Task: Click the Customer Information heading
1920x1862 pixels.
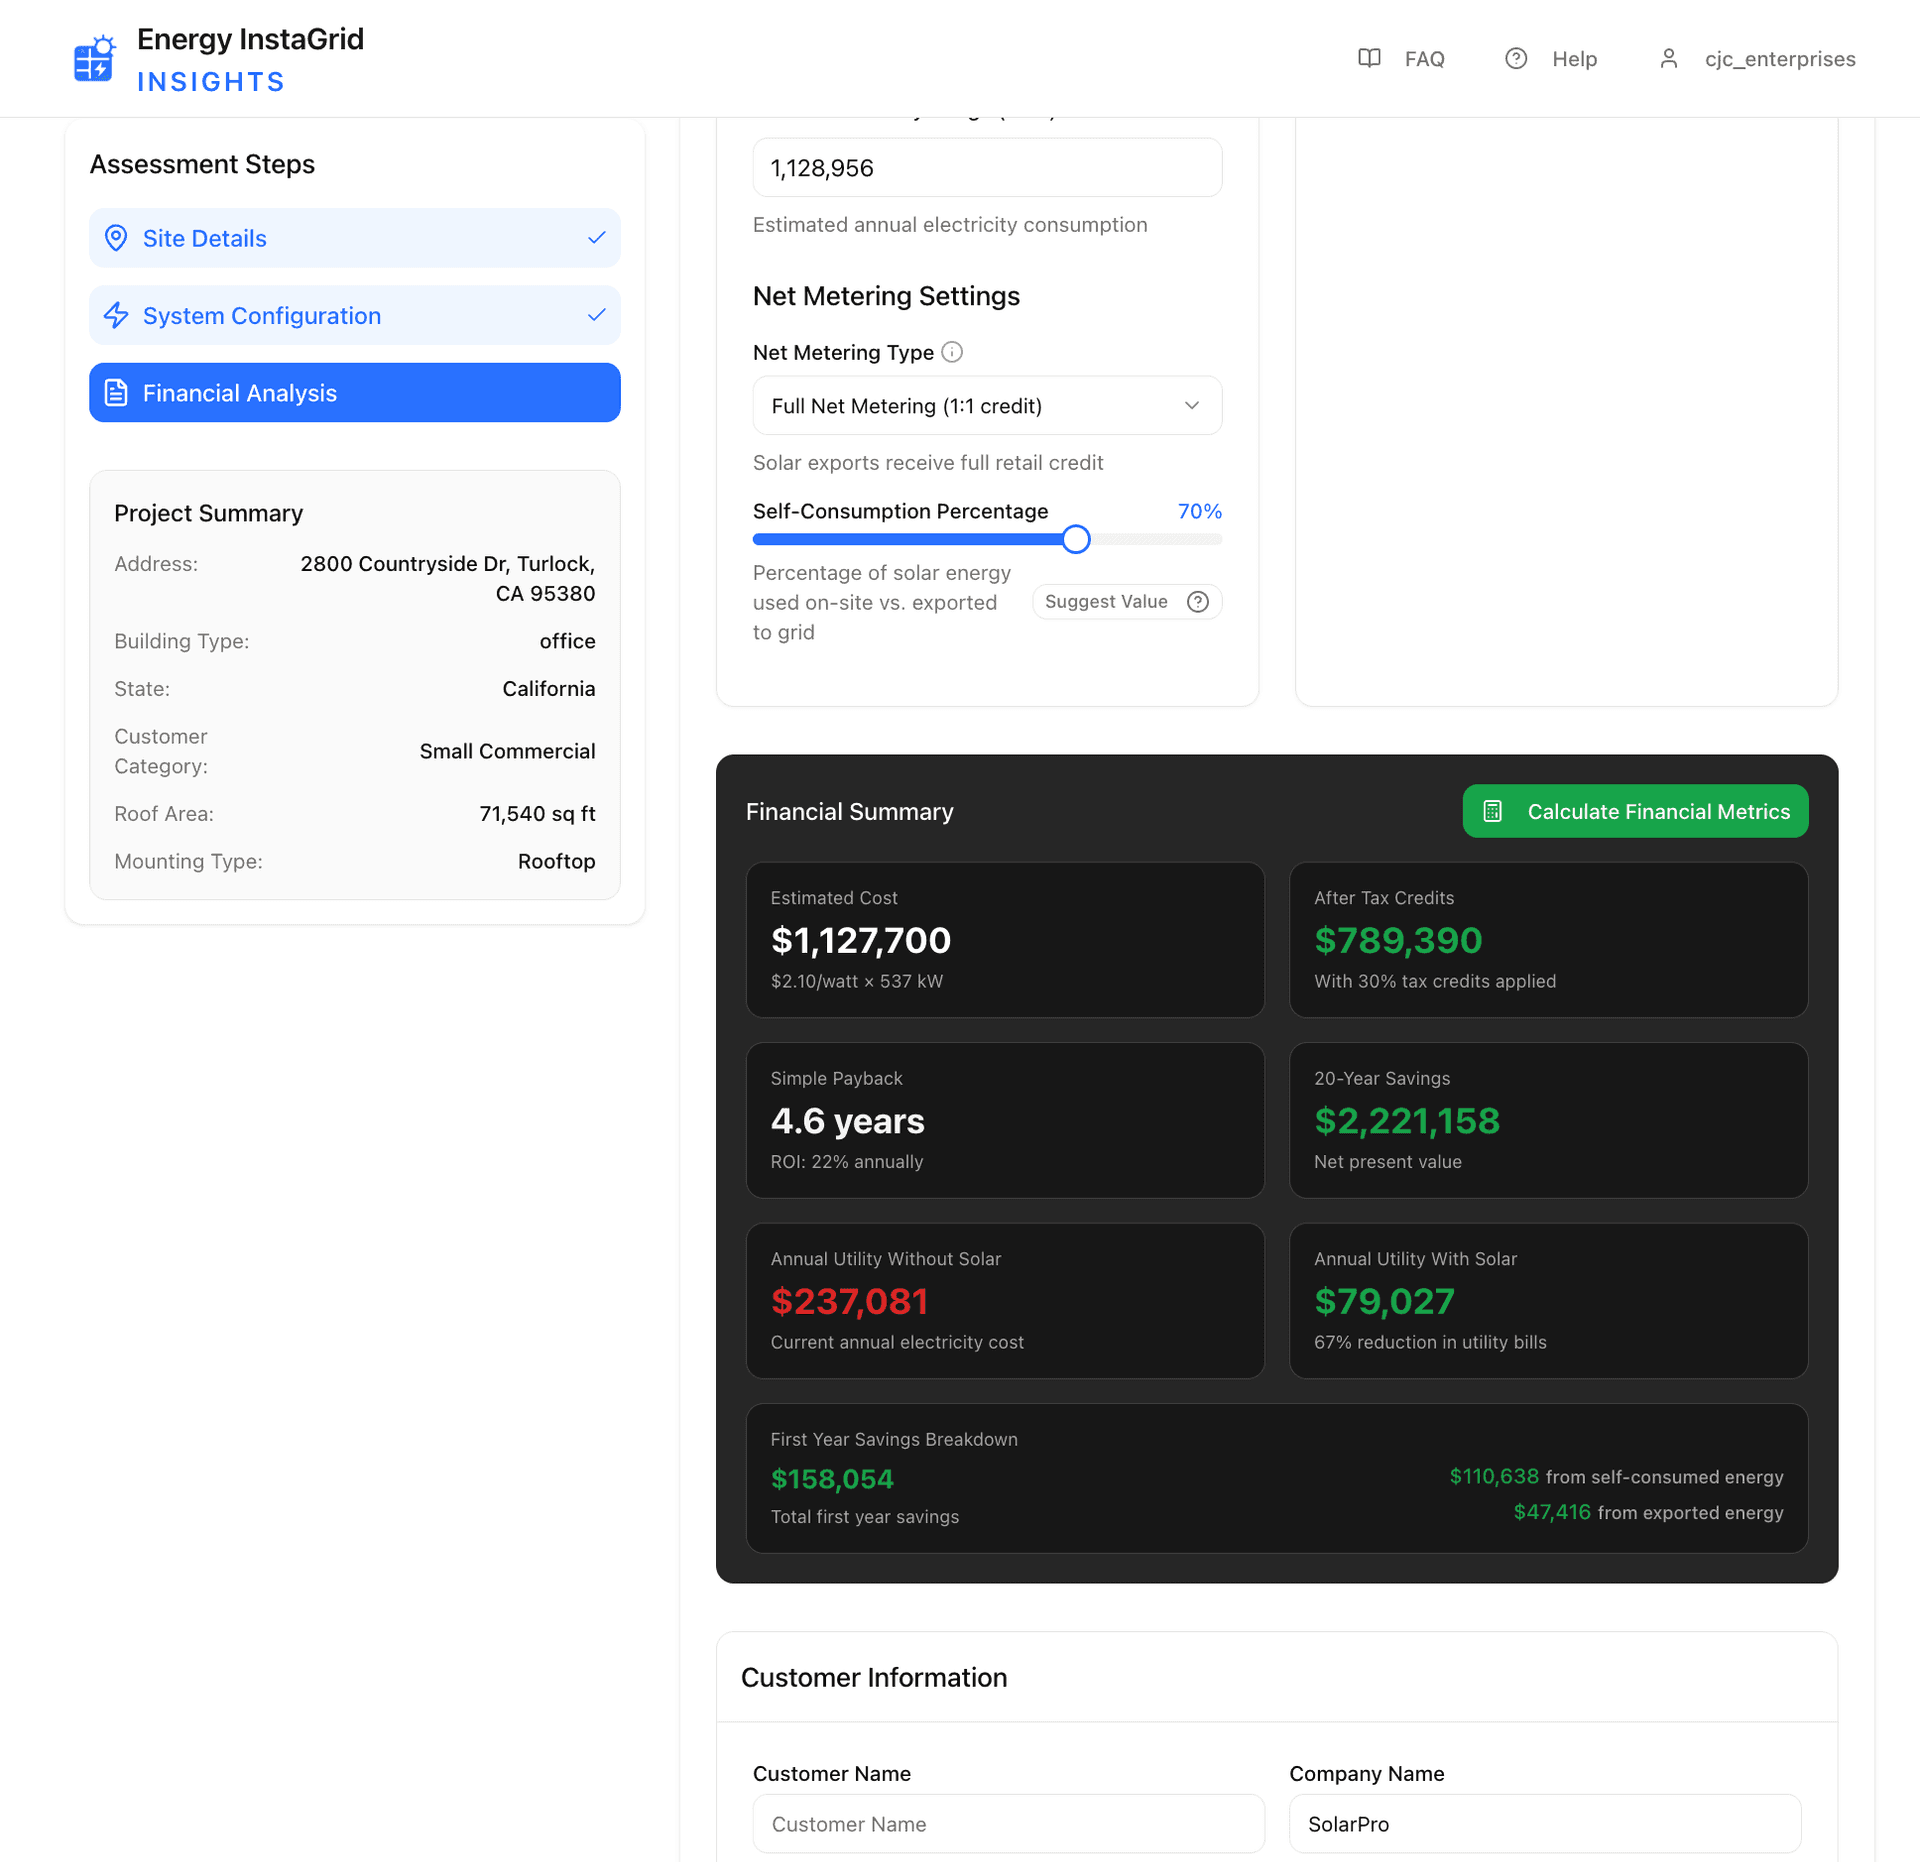Action: tap(873, 1677)
